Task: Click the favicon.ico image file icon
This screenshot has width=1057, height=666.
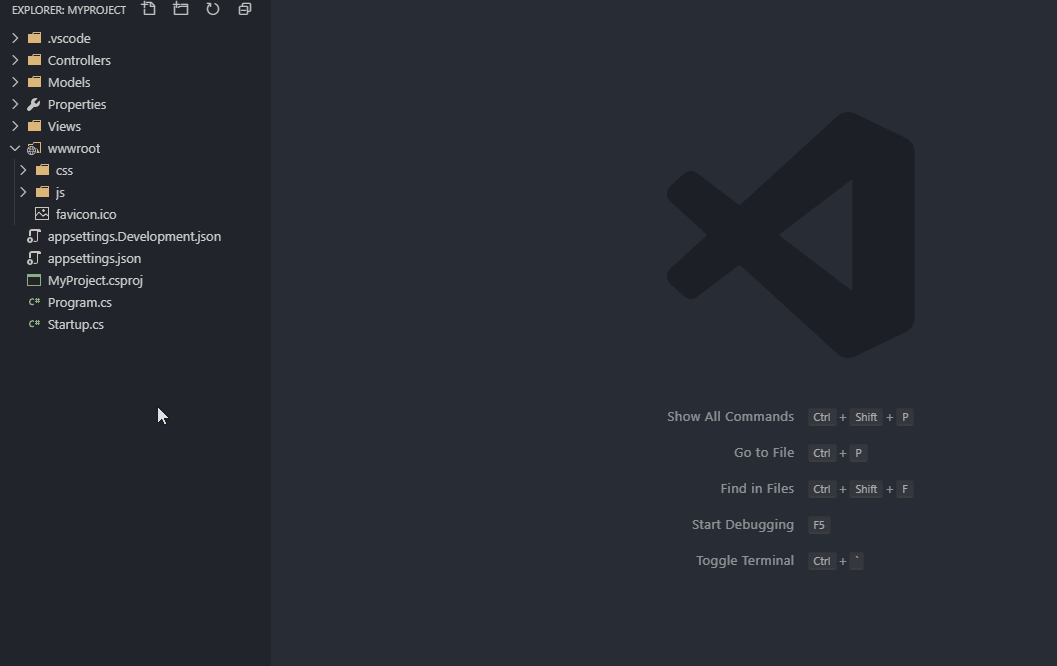Action: point(42,214)
